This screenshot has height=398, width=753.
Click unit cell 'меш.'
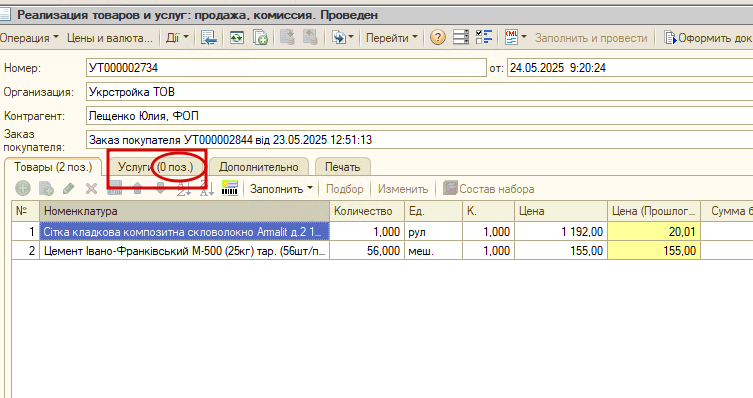[x=434, y=251]
